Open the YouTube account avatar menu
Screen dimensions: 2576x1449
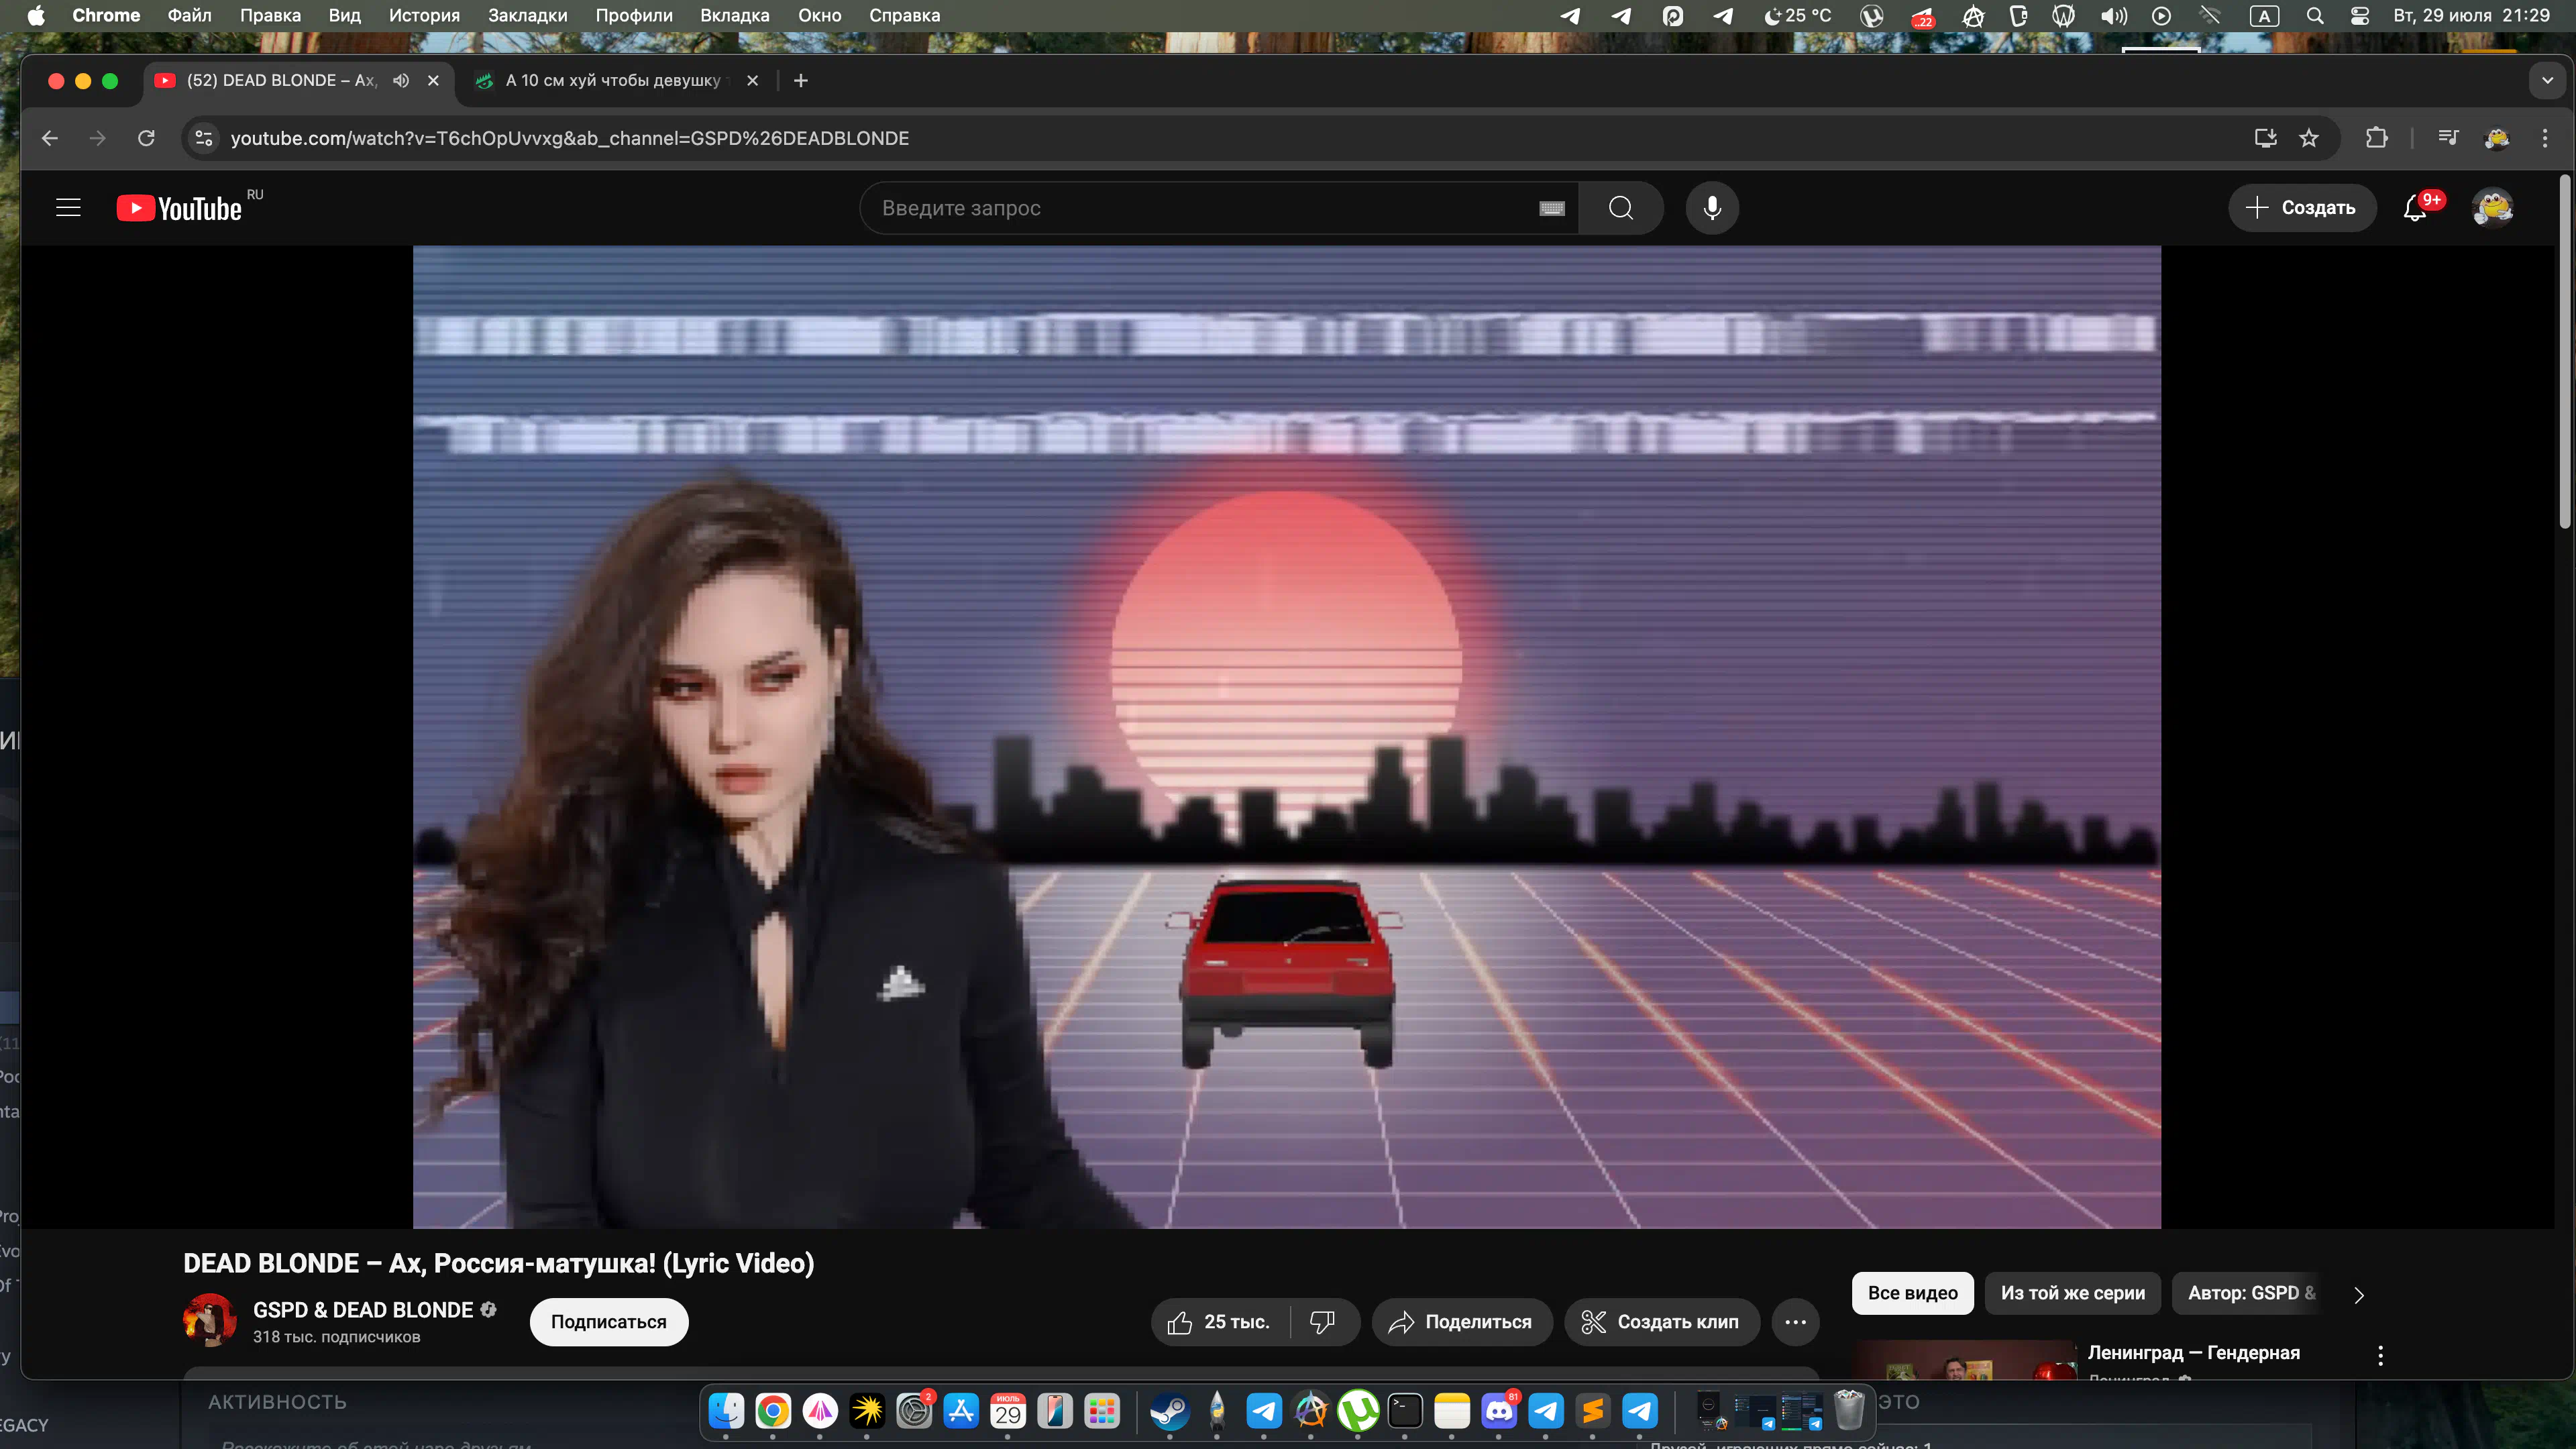(x=2492, y=208)
